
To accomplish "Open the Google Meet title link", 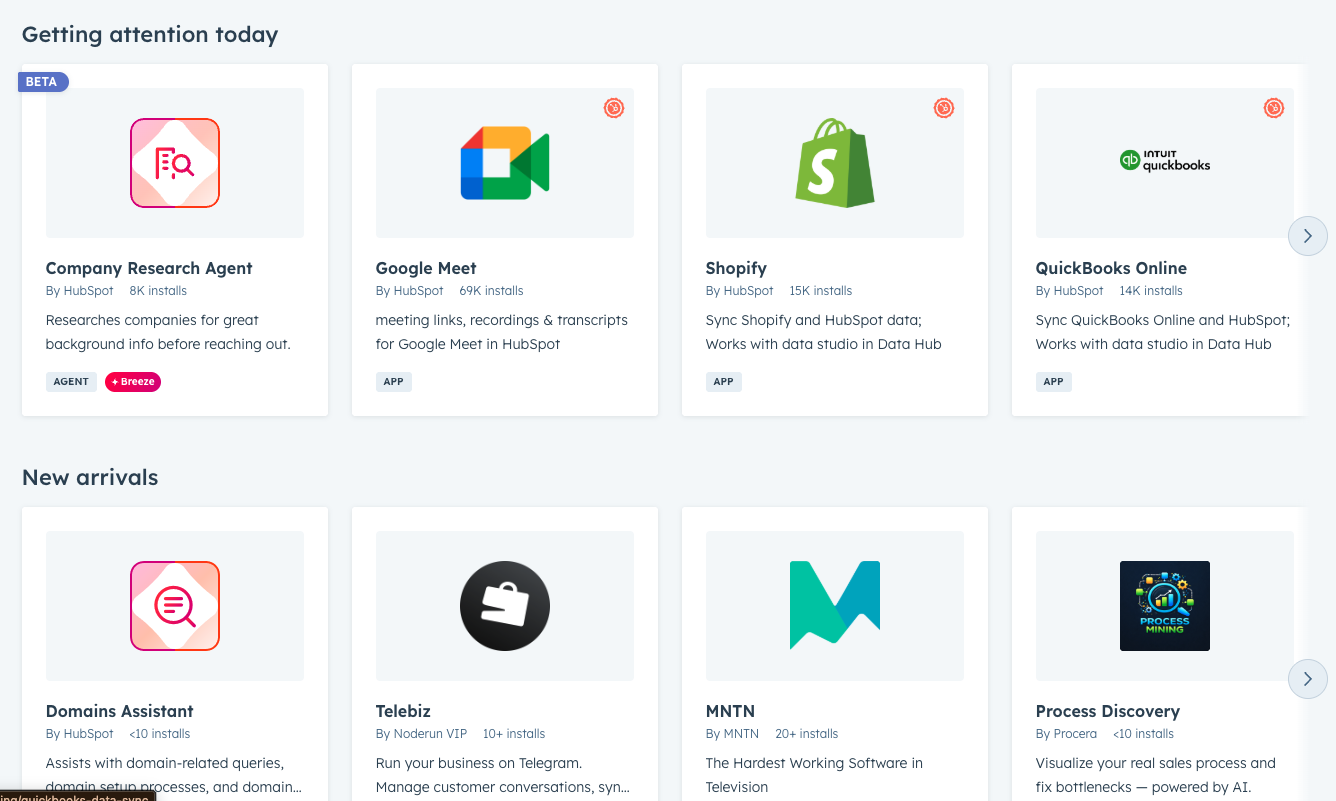I will point(426,268).
